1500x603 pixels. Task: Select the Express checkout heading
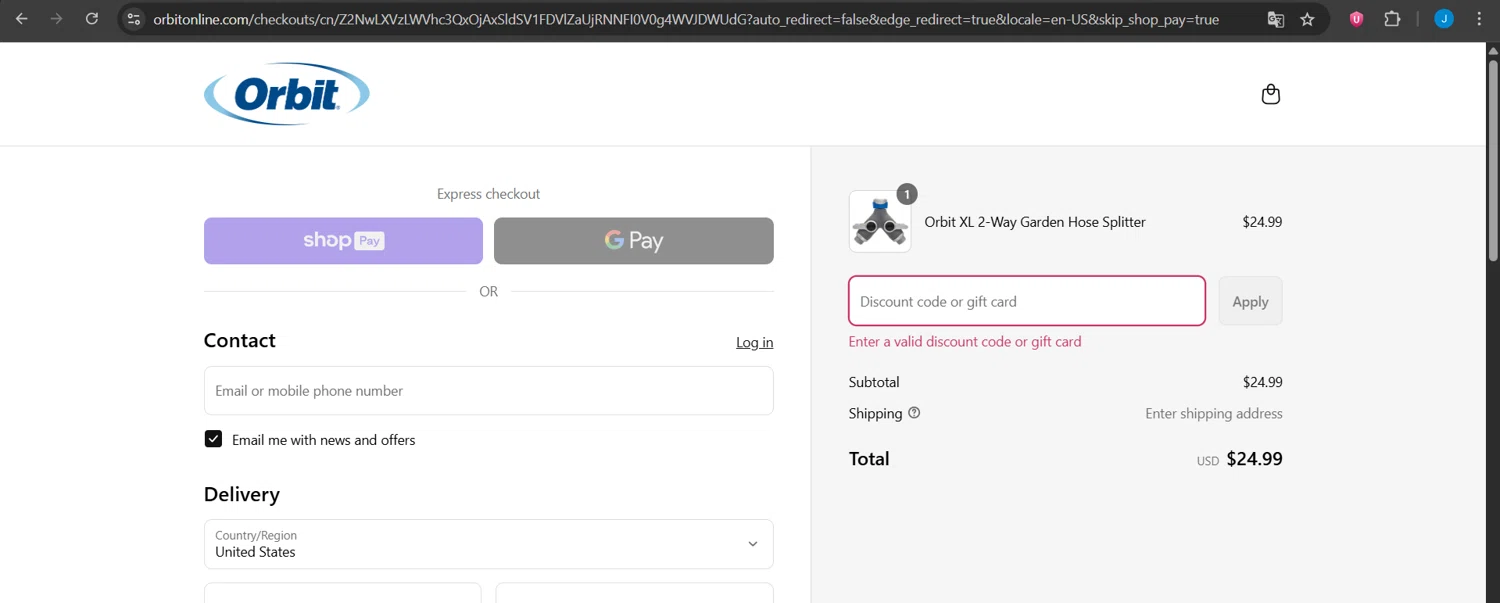[x=488, y=194]
